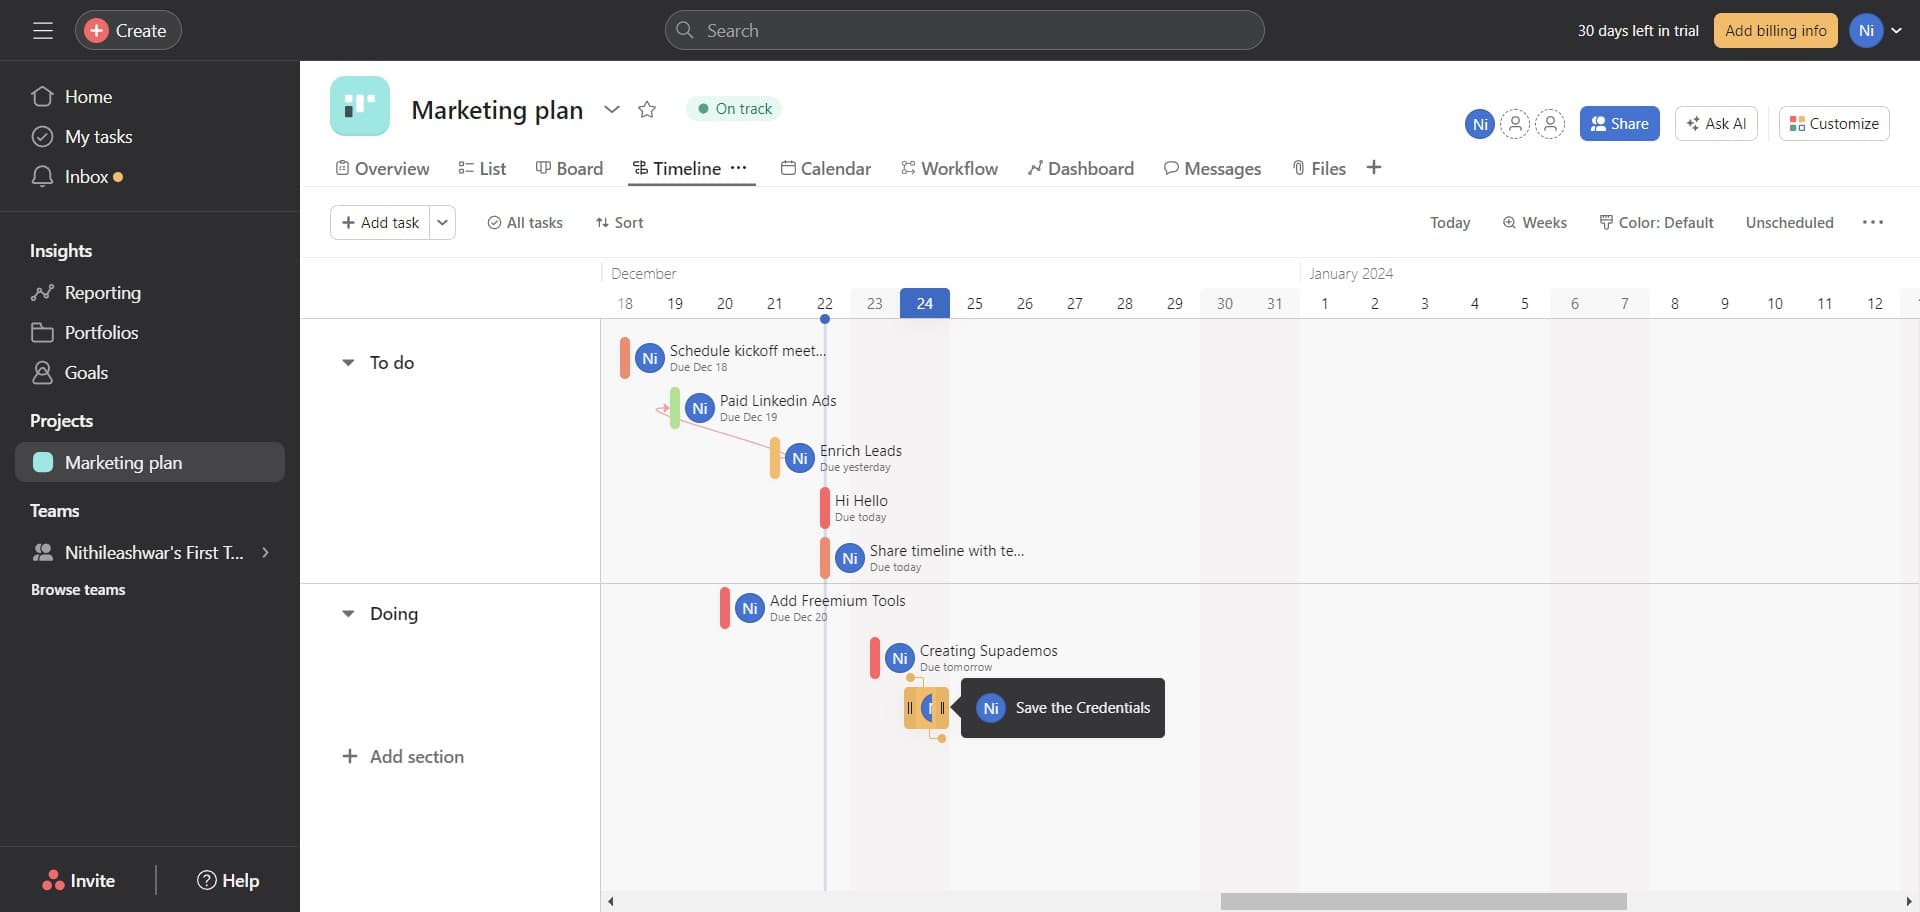
Task: Open the search bar
Action: pos(963,30)
